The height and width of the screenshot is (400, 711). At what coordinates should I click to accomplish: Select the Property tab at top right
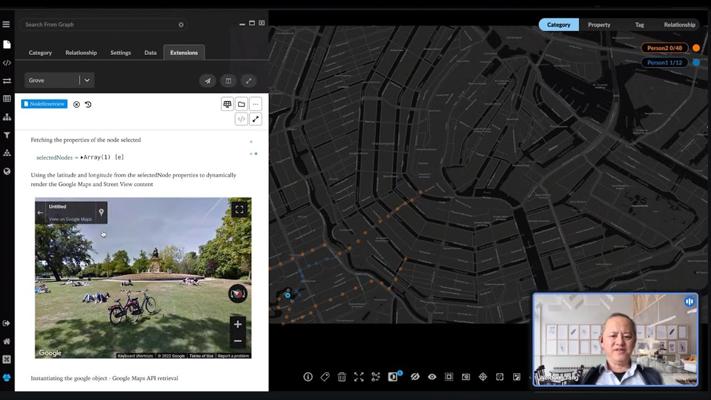click(x=599, y=24)
